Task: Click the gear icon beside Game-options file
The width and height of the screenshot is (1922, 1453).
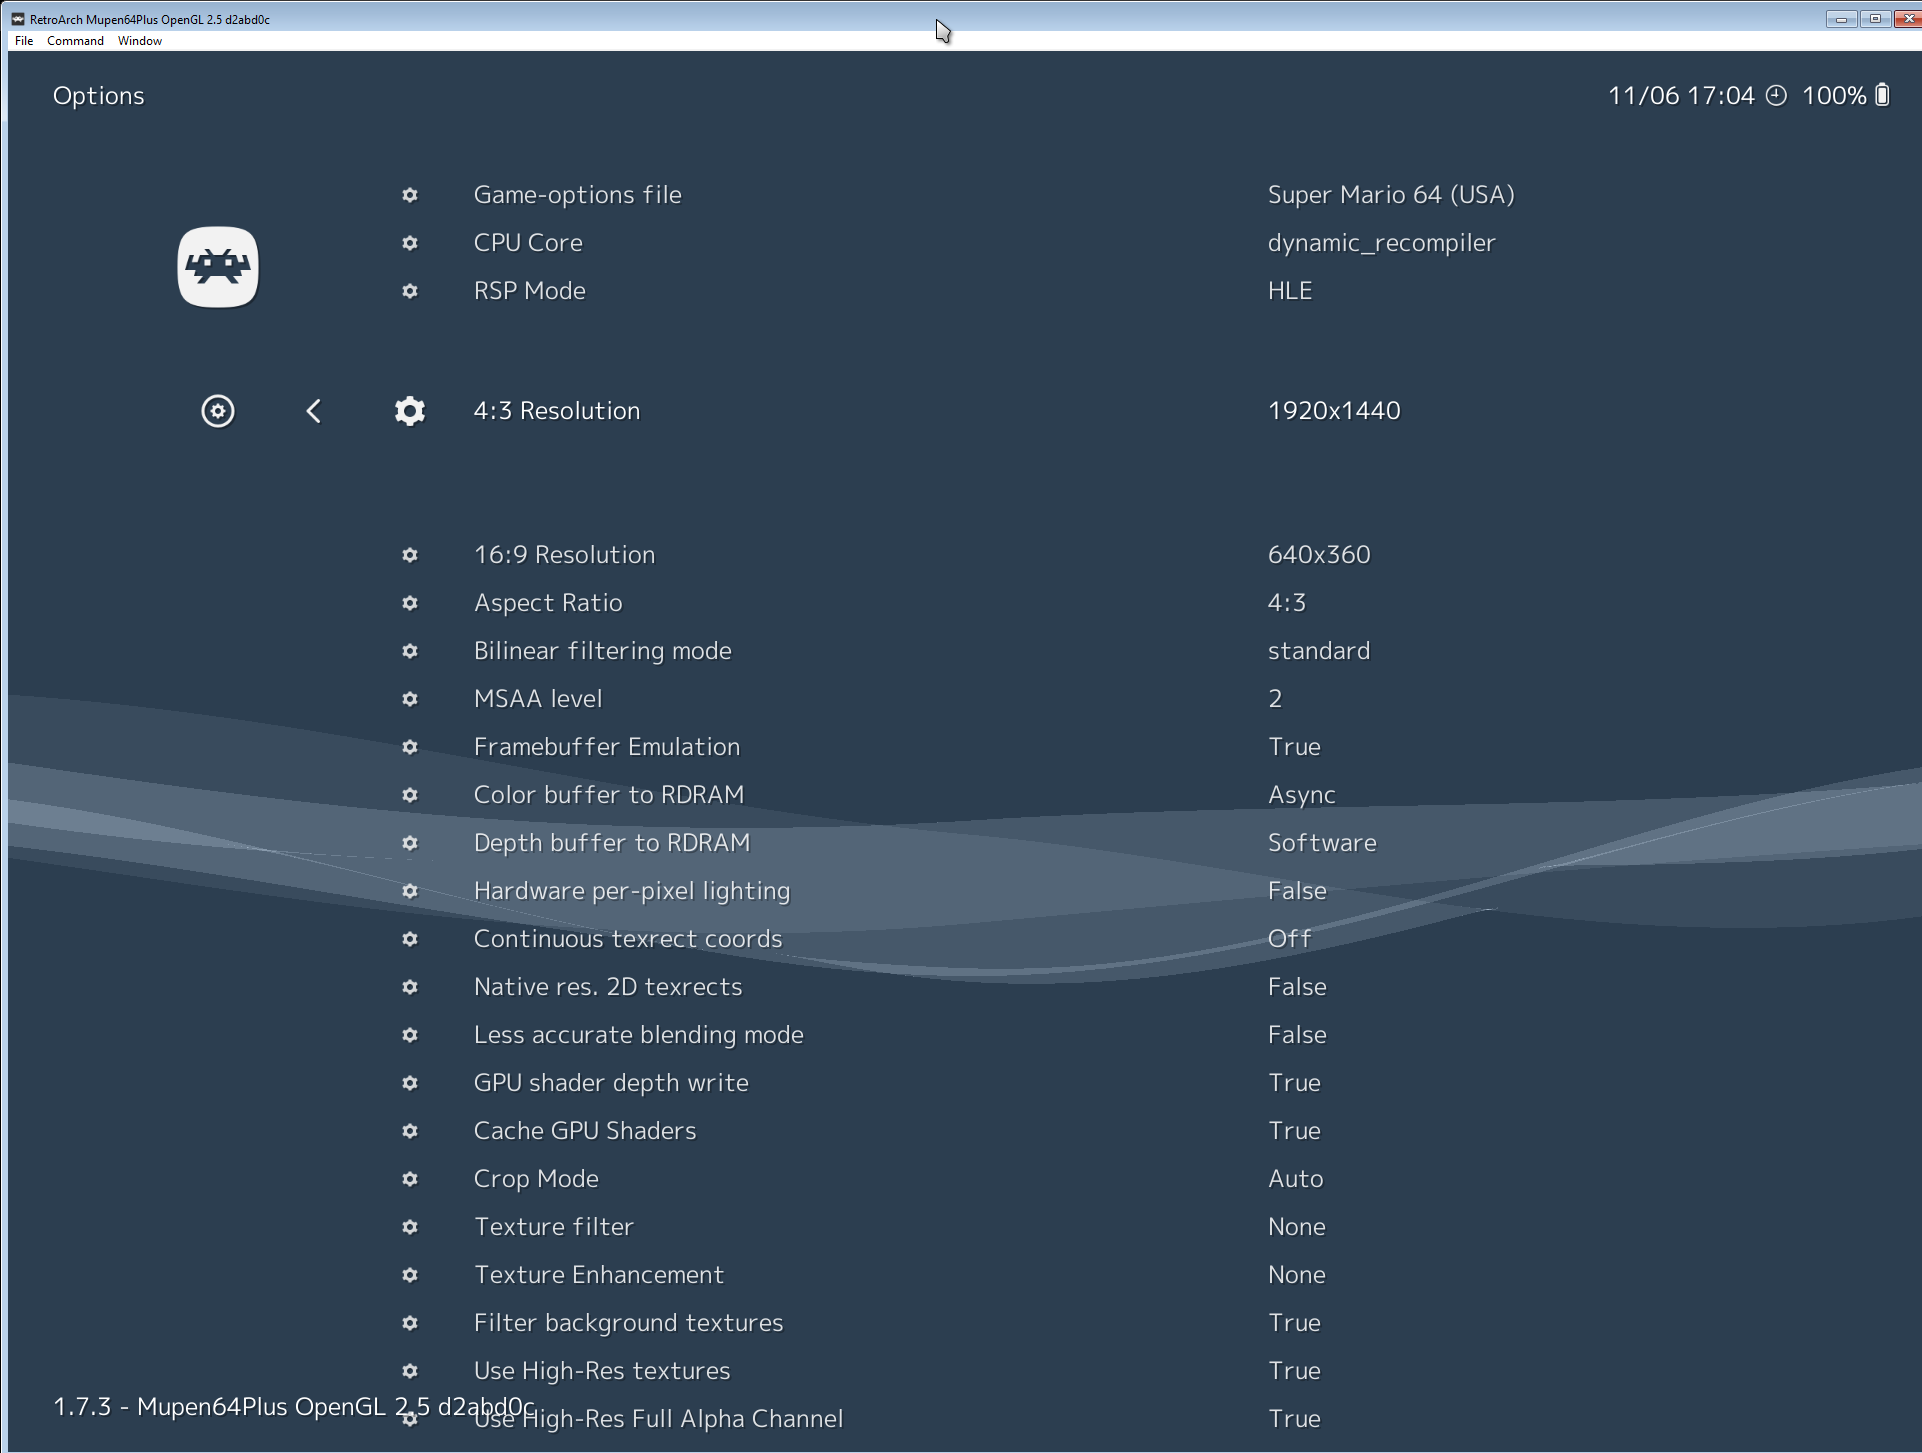Action: [x=410, y=195]
